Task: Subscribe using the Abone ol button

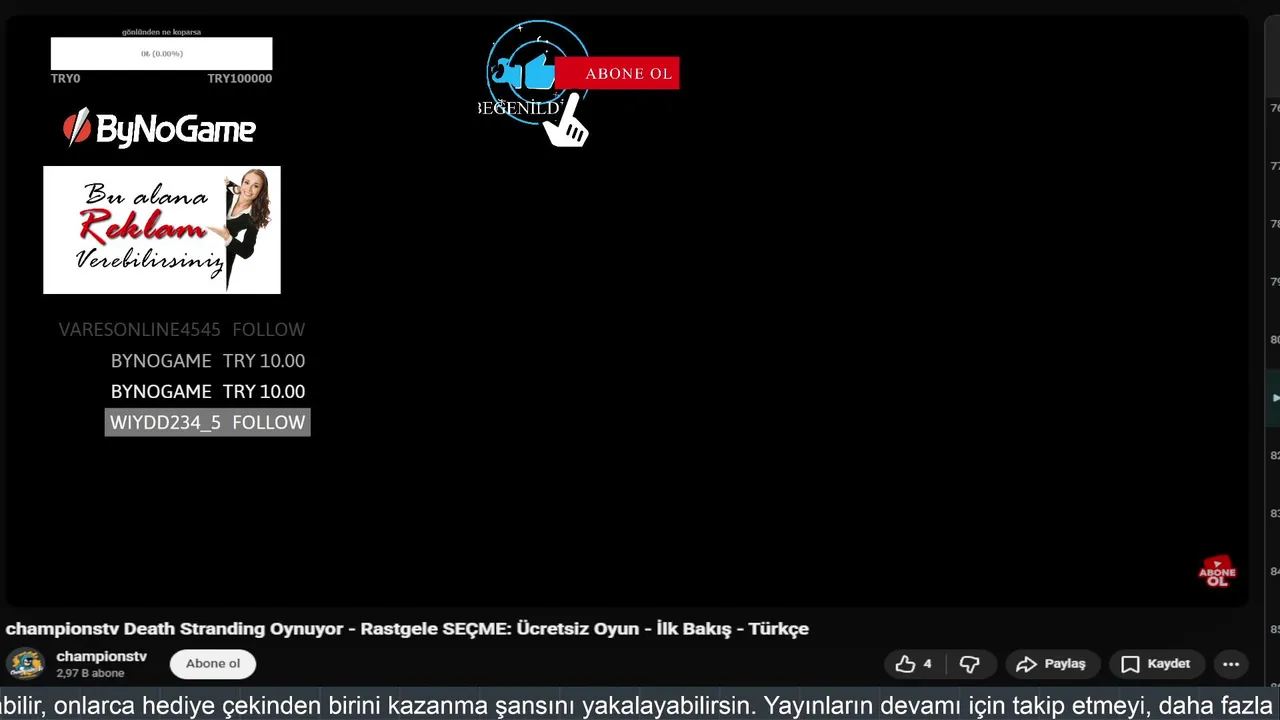Action: 213,663
